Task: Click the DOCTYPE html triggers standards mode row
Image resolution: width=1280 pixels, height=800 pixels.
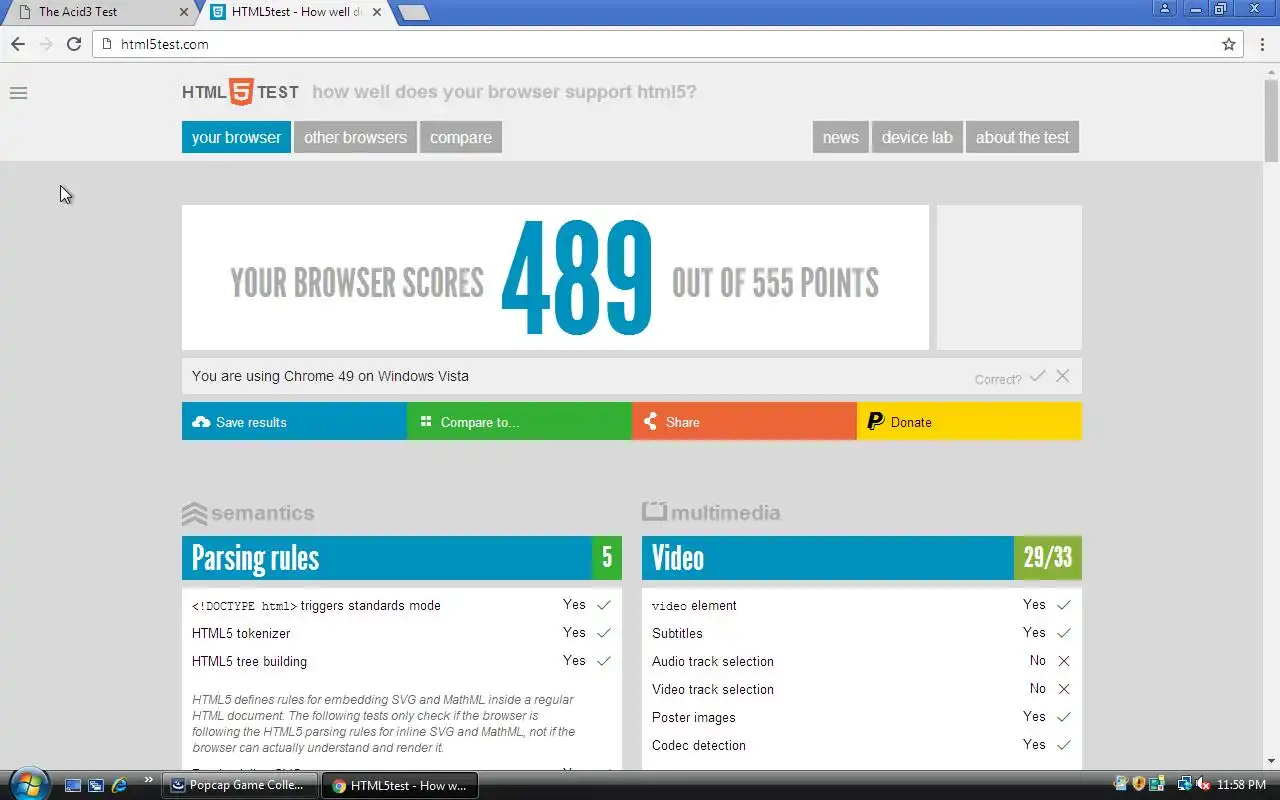Action: (x=402, y=605)
